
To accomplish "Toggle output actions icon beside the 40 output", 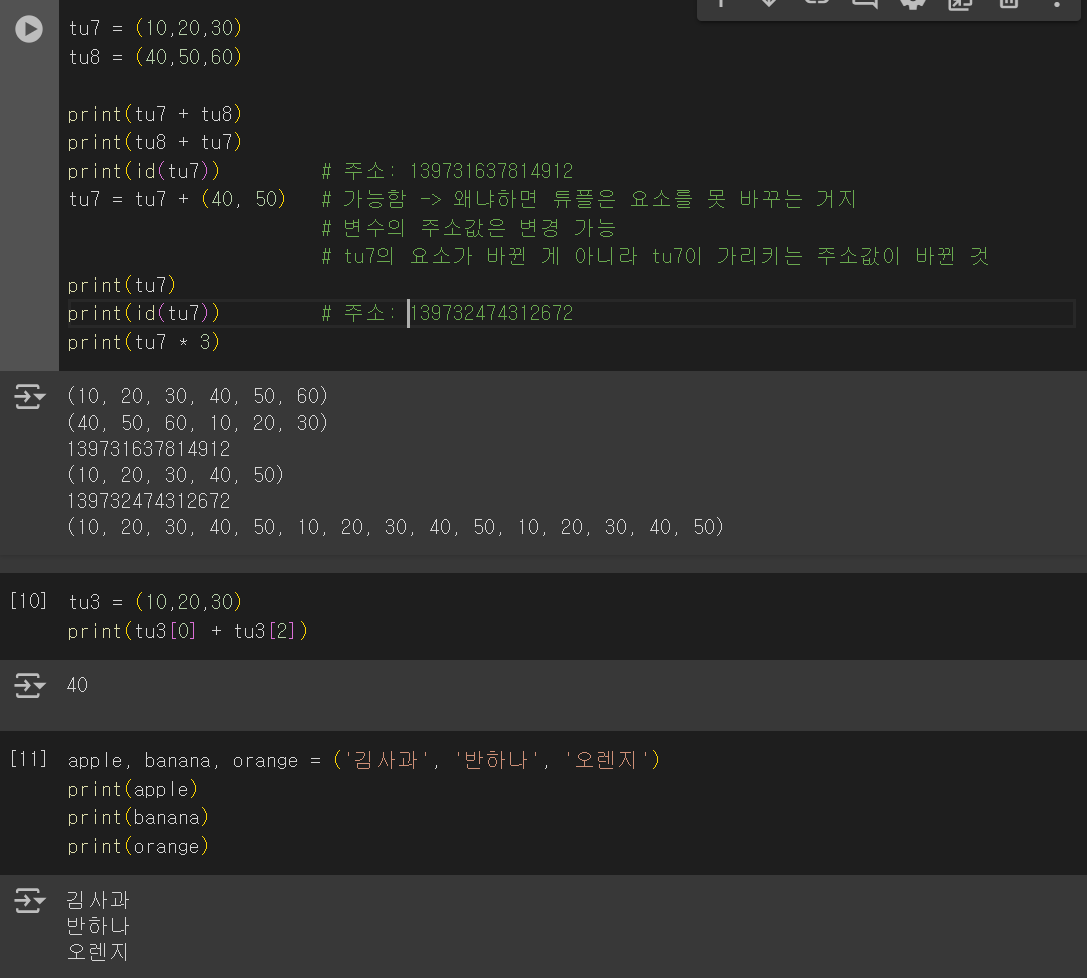I will tap(29, 686).
